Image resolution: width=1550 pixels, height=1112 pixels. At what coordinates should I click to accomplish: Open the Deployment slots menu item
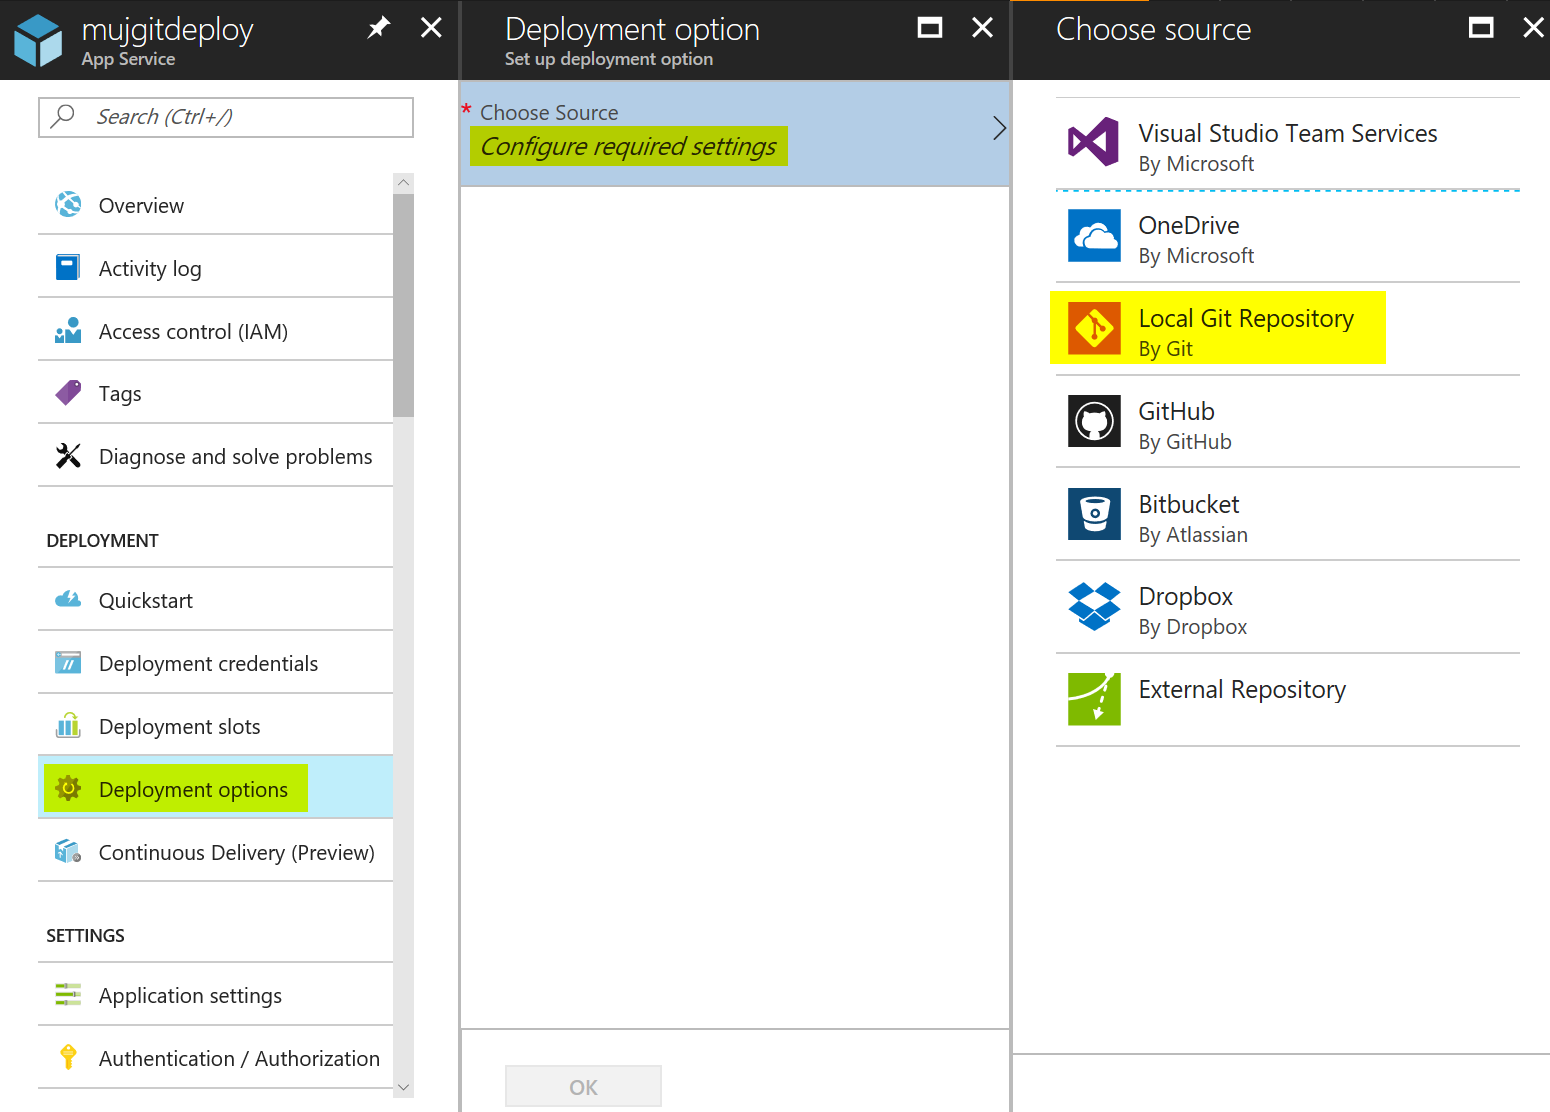point(215,725)
